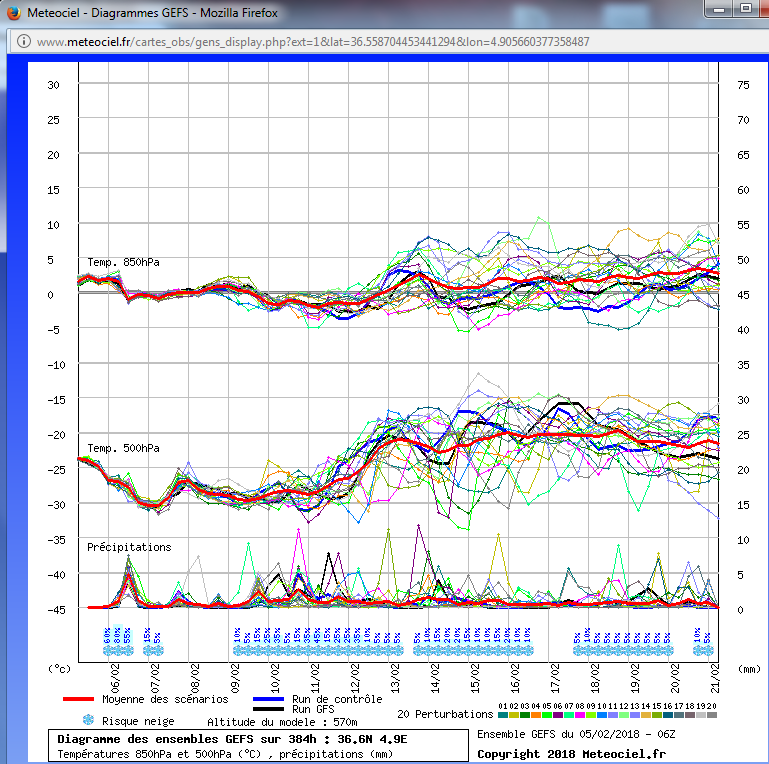
Task: Click the 'Risque neige' legend label
Action: [138, 721]
